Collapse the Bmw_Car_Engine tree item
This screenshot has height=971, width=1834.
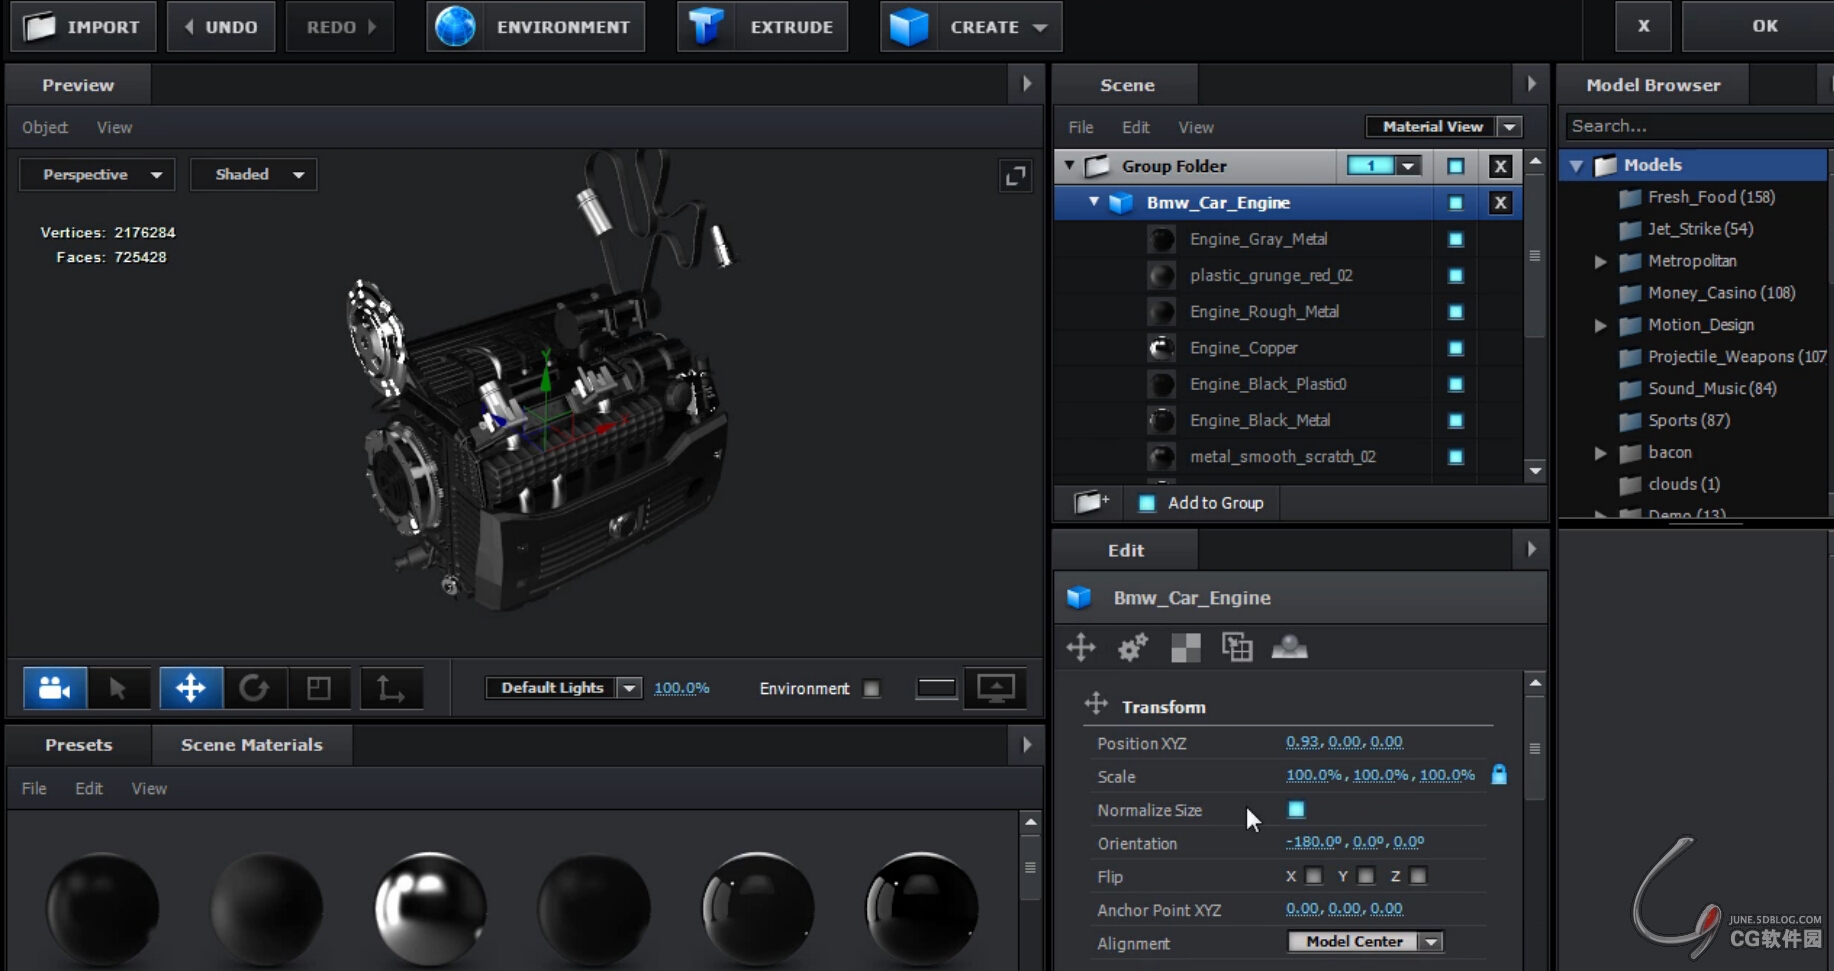[1094, 202]
